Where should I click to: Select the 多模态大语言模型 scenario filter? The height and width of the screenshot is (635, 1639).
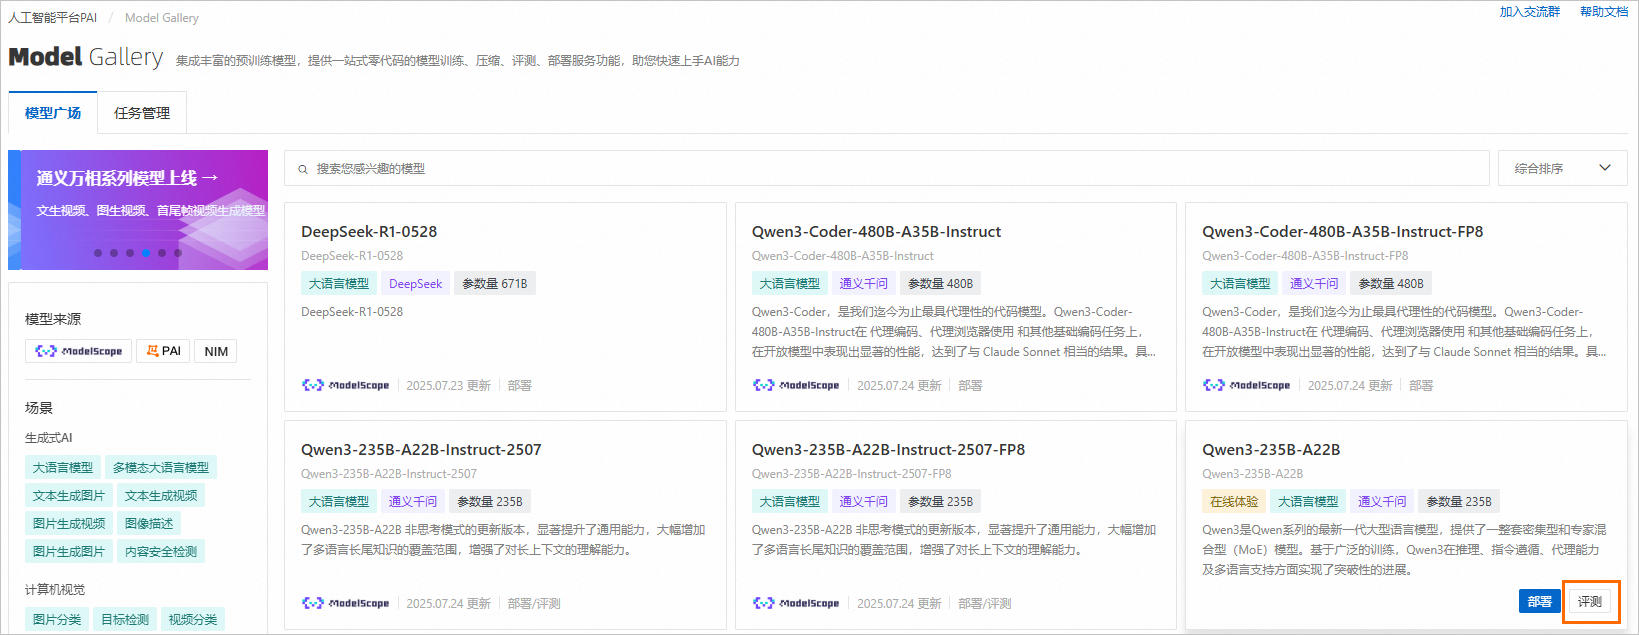(161, 467)
